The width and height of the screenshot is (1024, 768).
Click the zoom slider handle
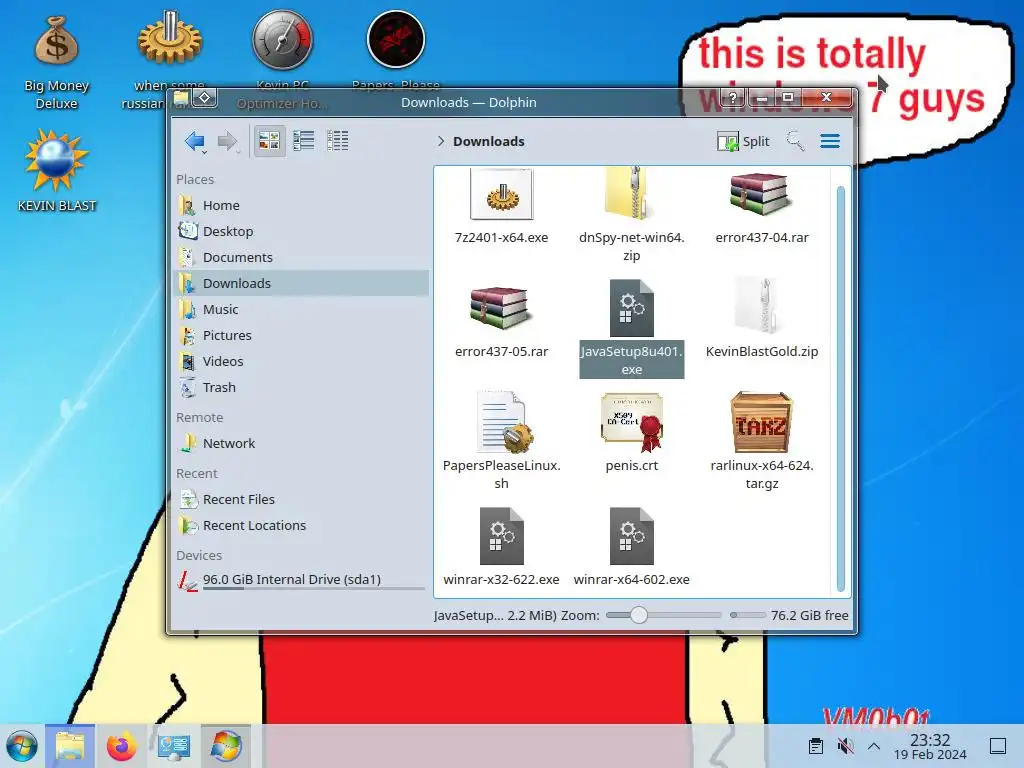639,615
